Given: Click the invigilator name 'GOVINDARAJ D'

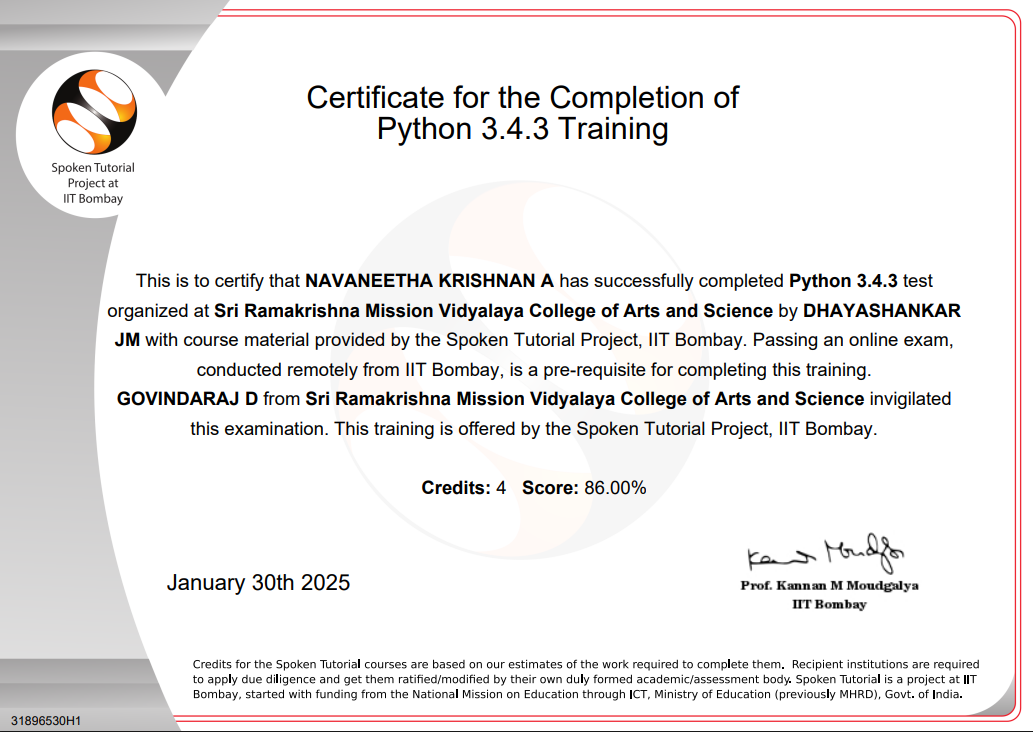Looking at the screenshot, I should (x=187, y=399).
